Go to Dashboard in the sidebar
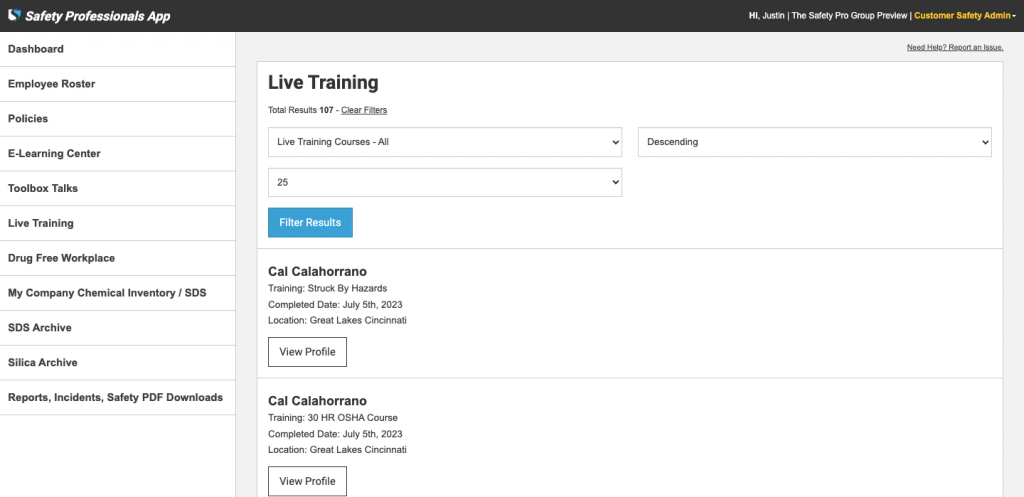 click(x=36, y=49)
